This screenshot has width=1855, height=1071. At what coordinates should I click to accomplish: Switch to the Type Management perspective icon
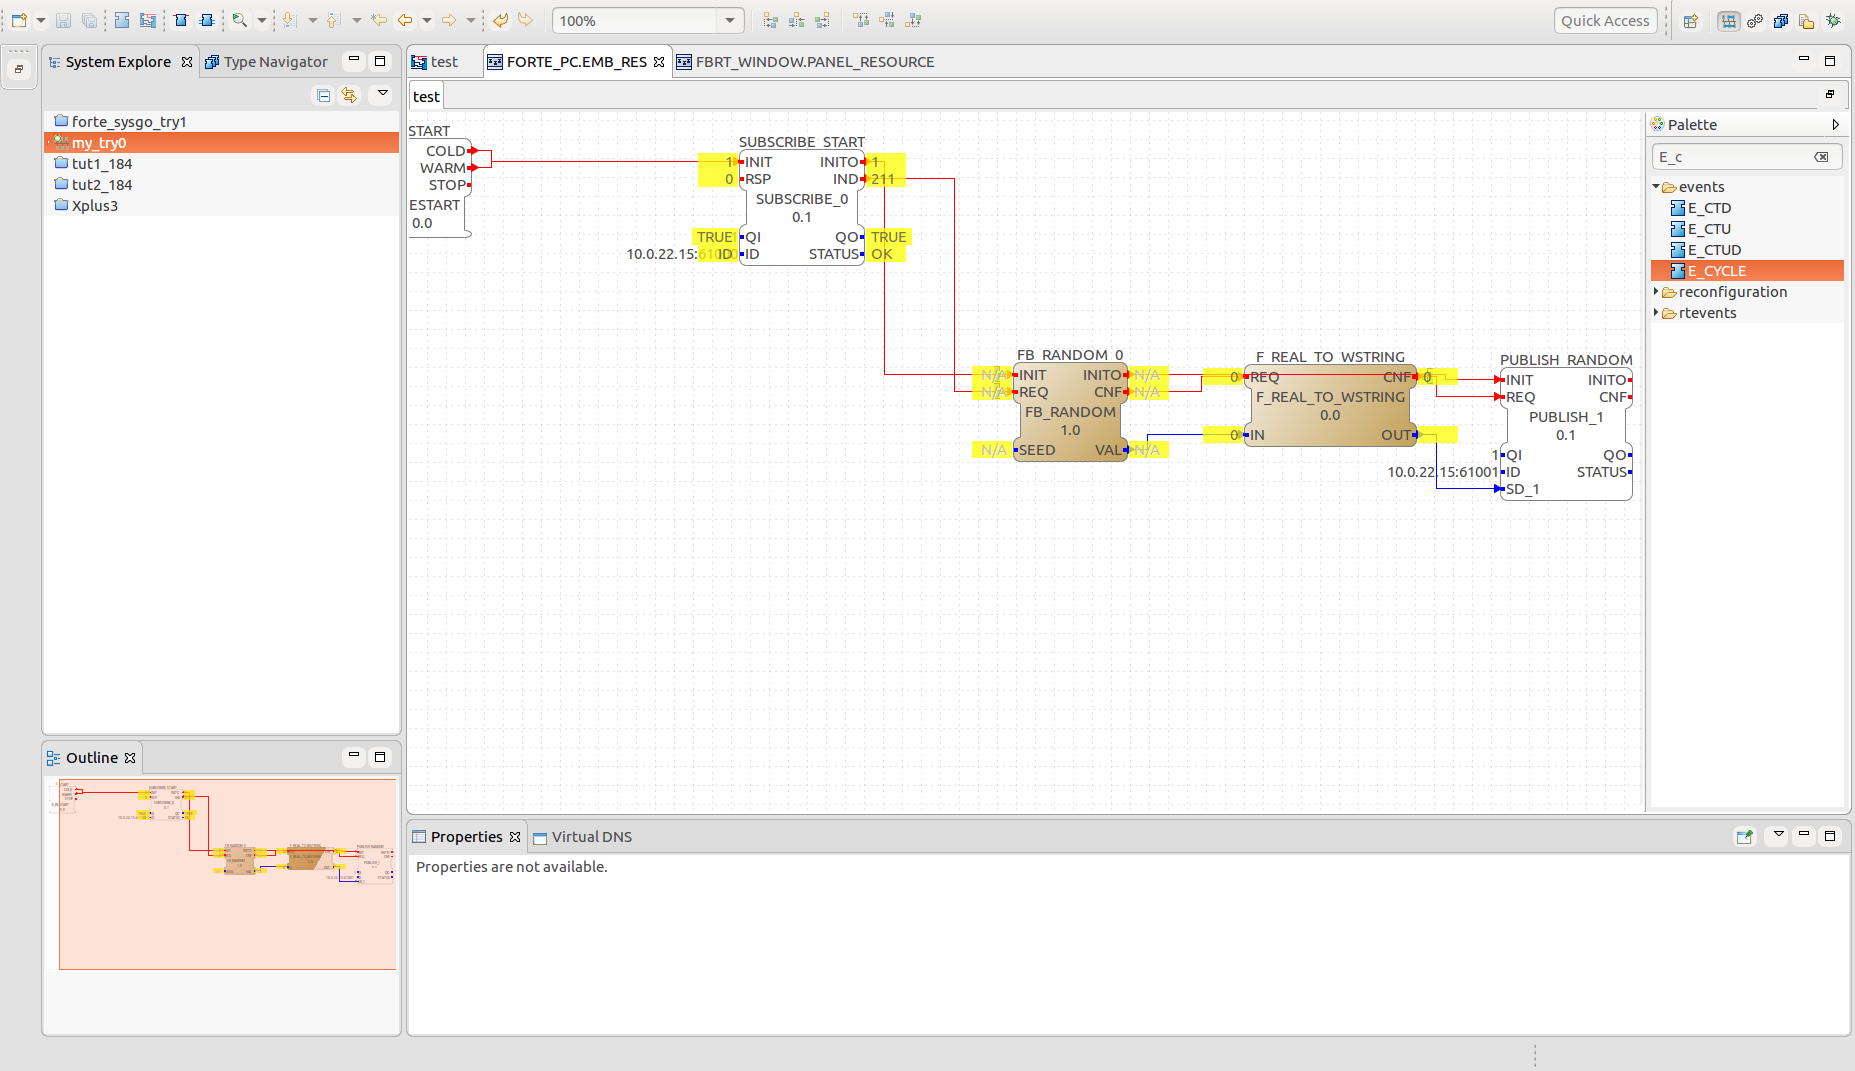pos(1781,20)
